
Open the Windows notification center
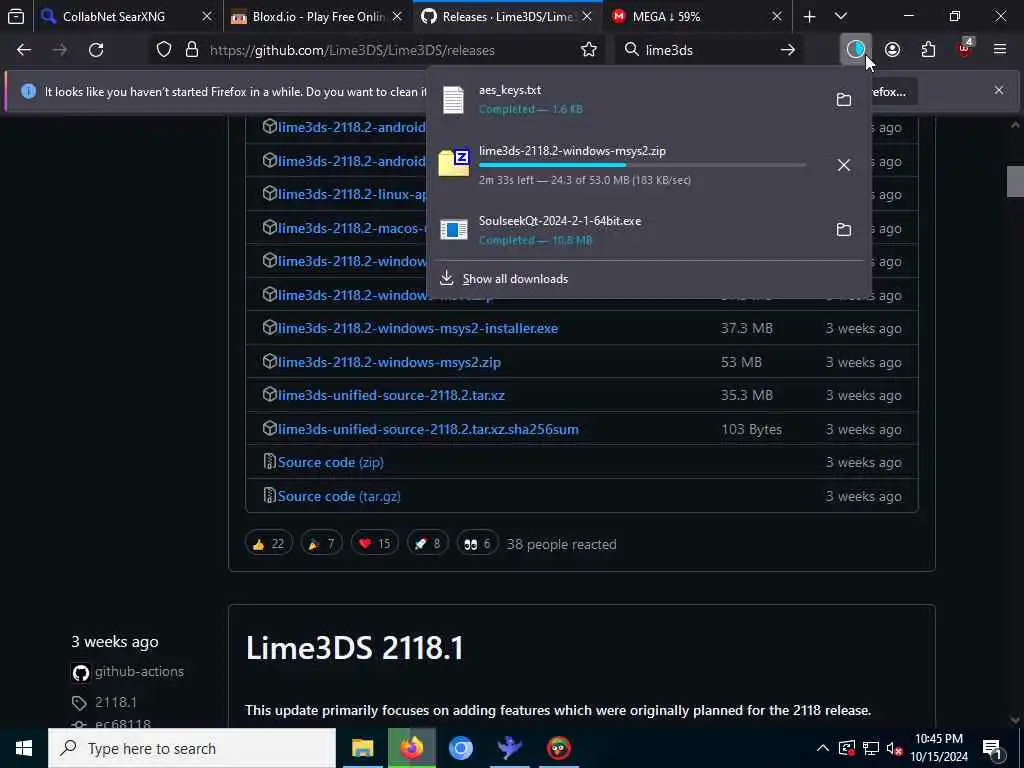click(x=992, y=748)
